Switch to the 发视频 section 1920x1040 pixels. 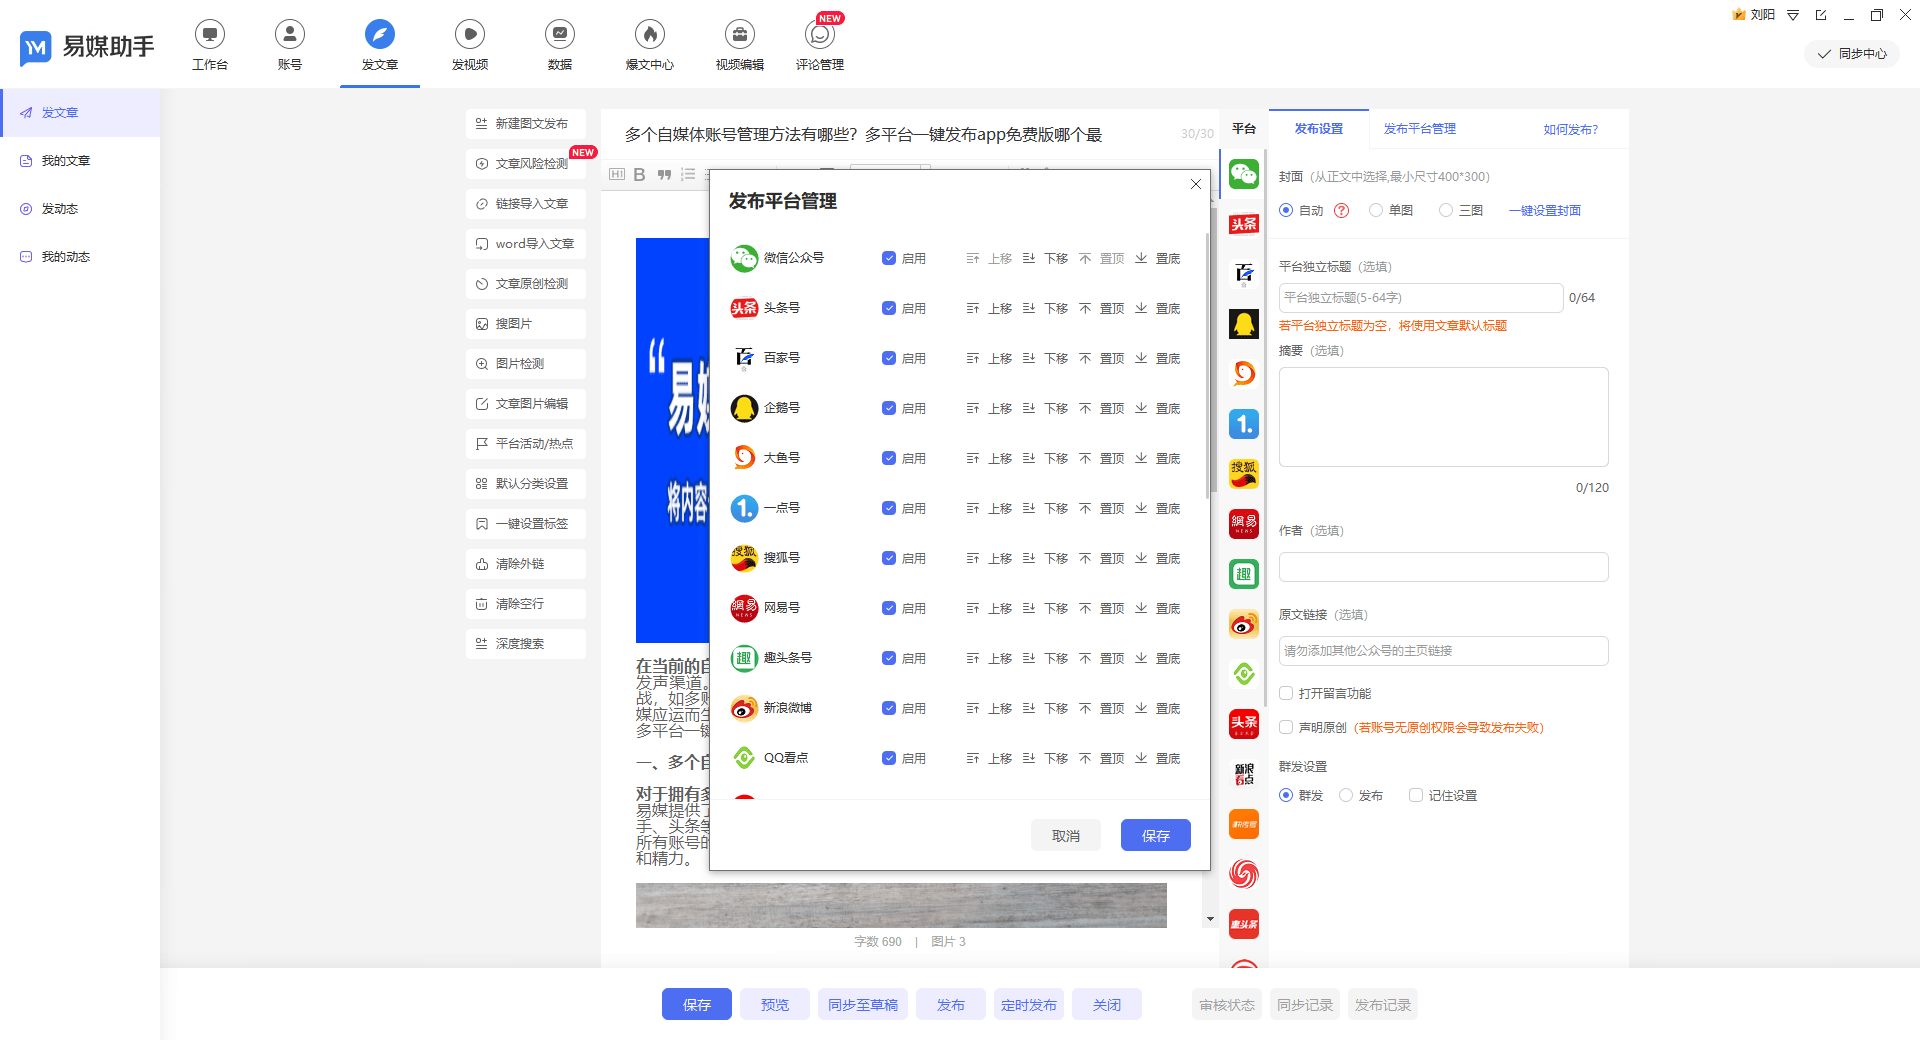469,44
